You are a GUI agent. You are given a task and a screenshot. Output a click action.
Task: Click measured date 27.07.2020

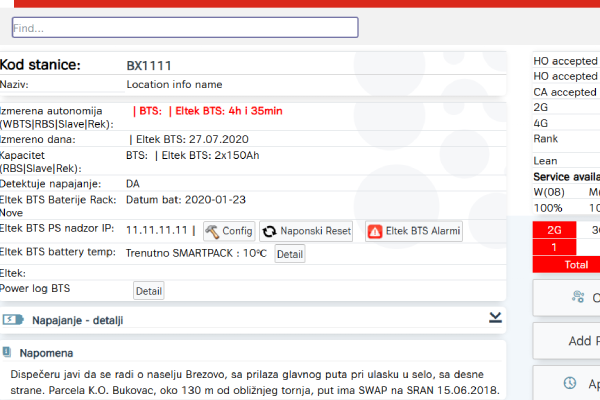point(219,139)
